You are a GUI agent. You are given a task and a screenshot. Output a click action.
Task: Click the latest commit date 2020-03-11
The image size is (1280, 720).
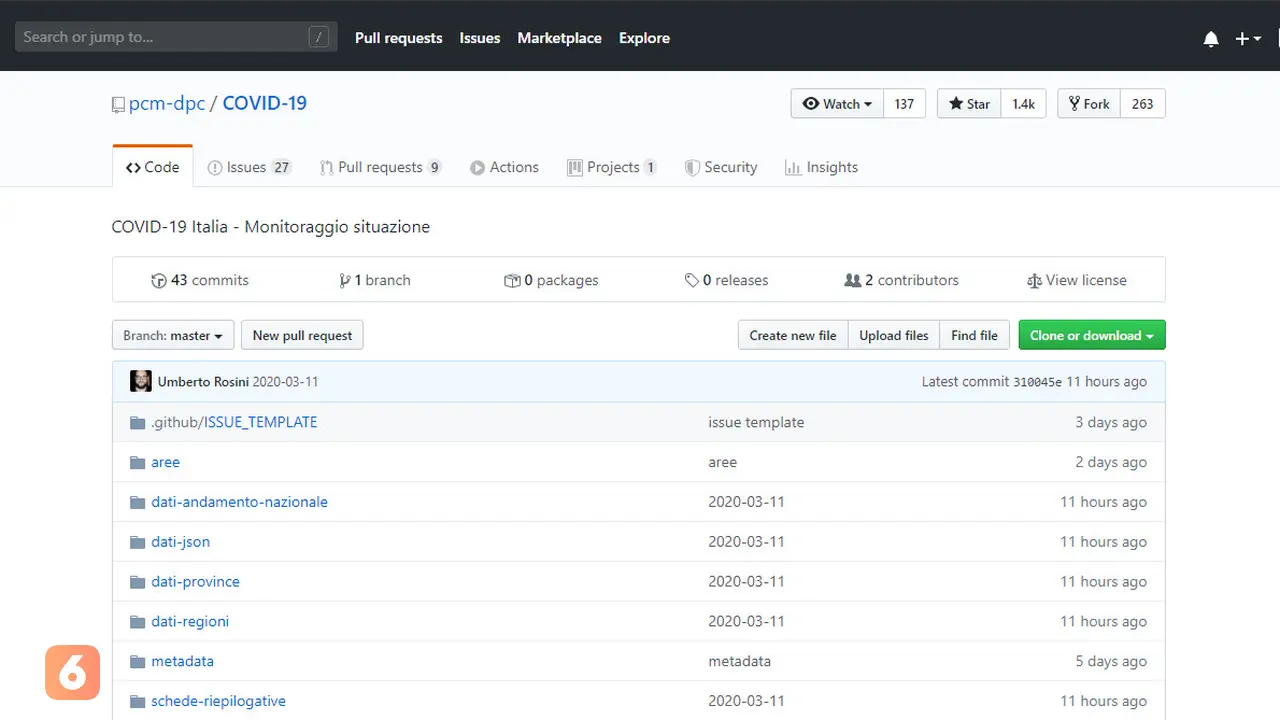286,382
